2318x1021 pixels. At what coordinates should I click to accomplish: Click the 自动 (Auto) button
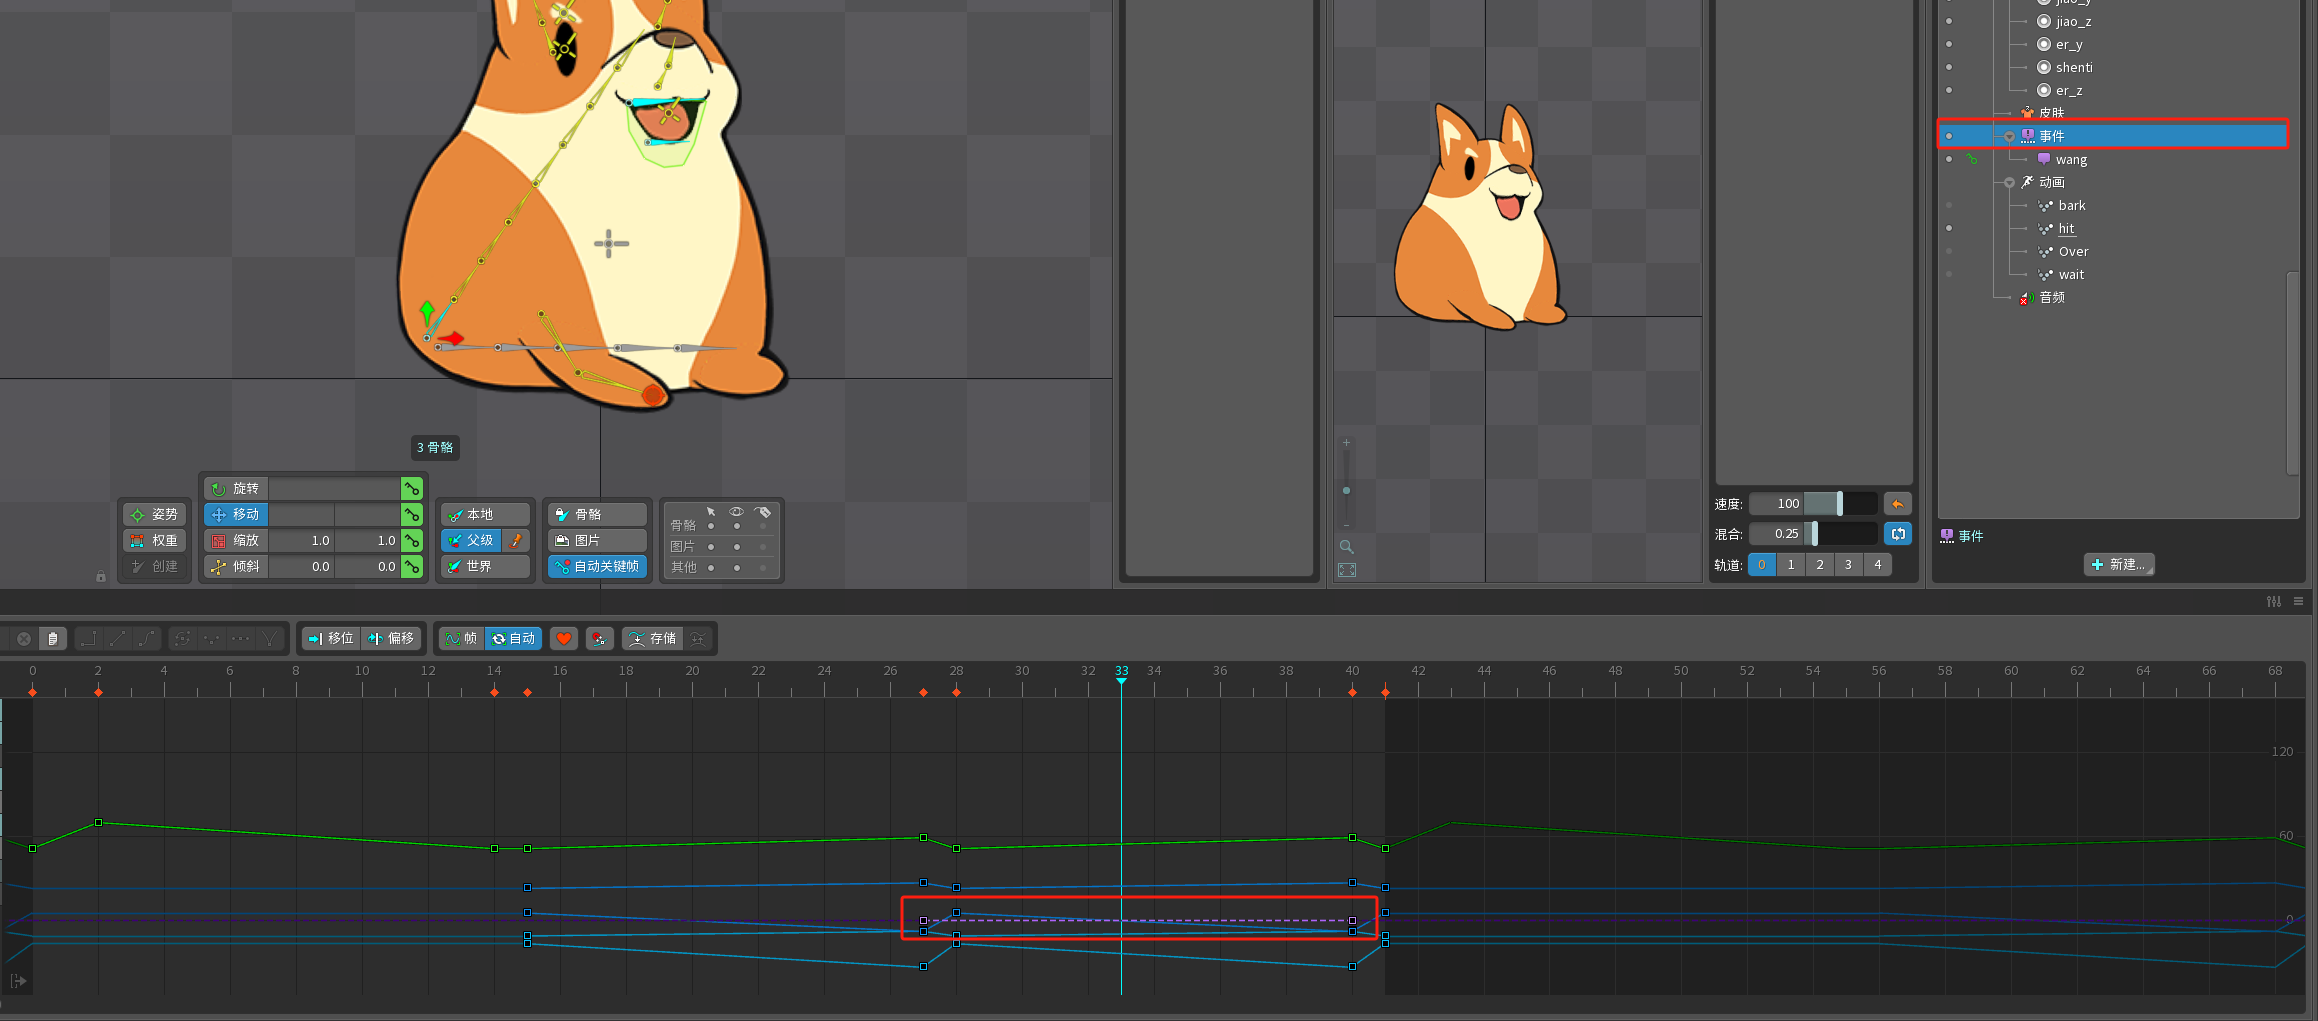coord(514,638)
